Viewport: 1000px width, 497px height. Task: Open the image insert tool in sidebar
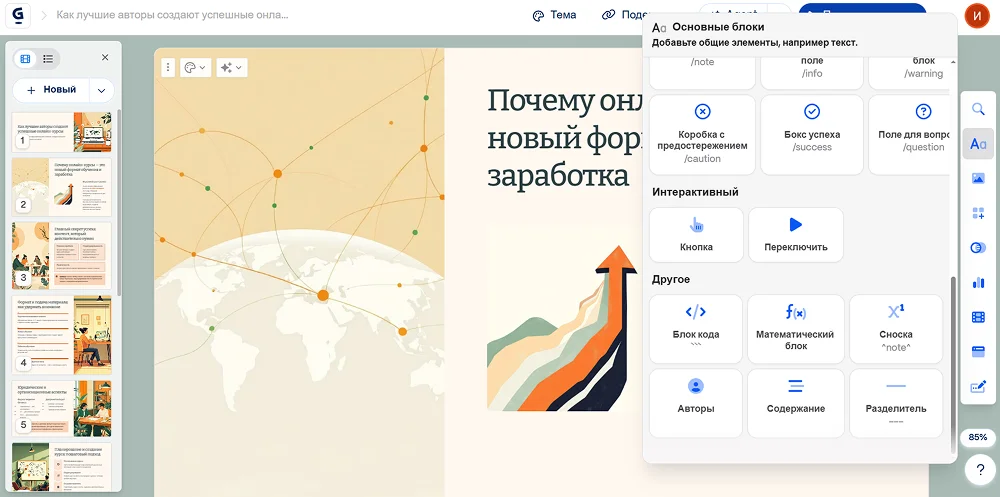[978, 178]
